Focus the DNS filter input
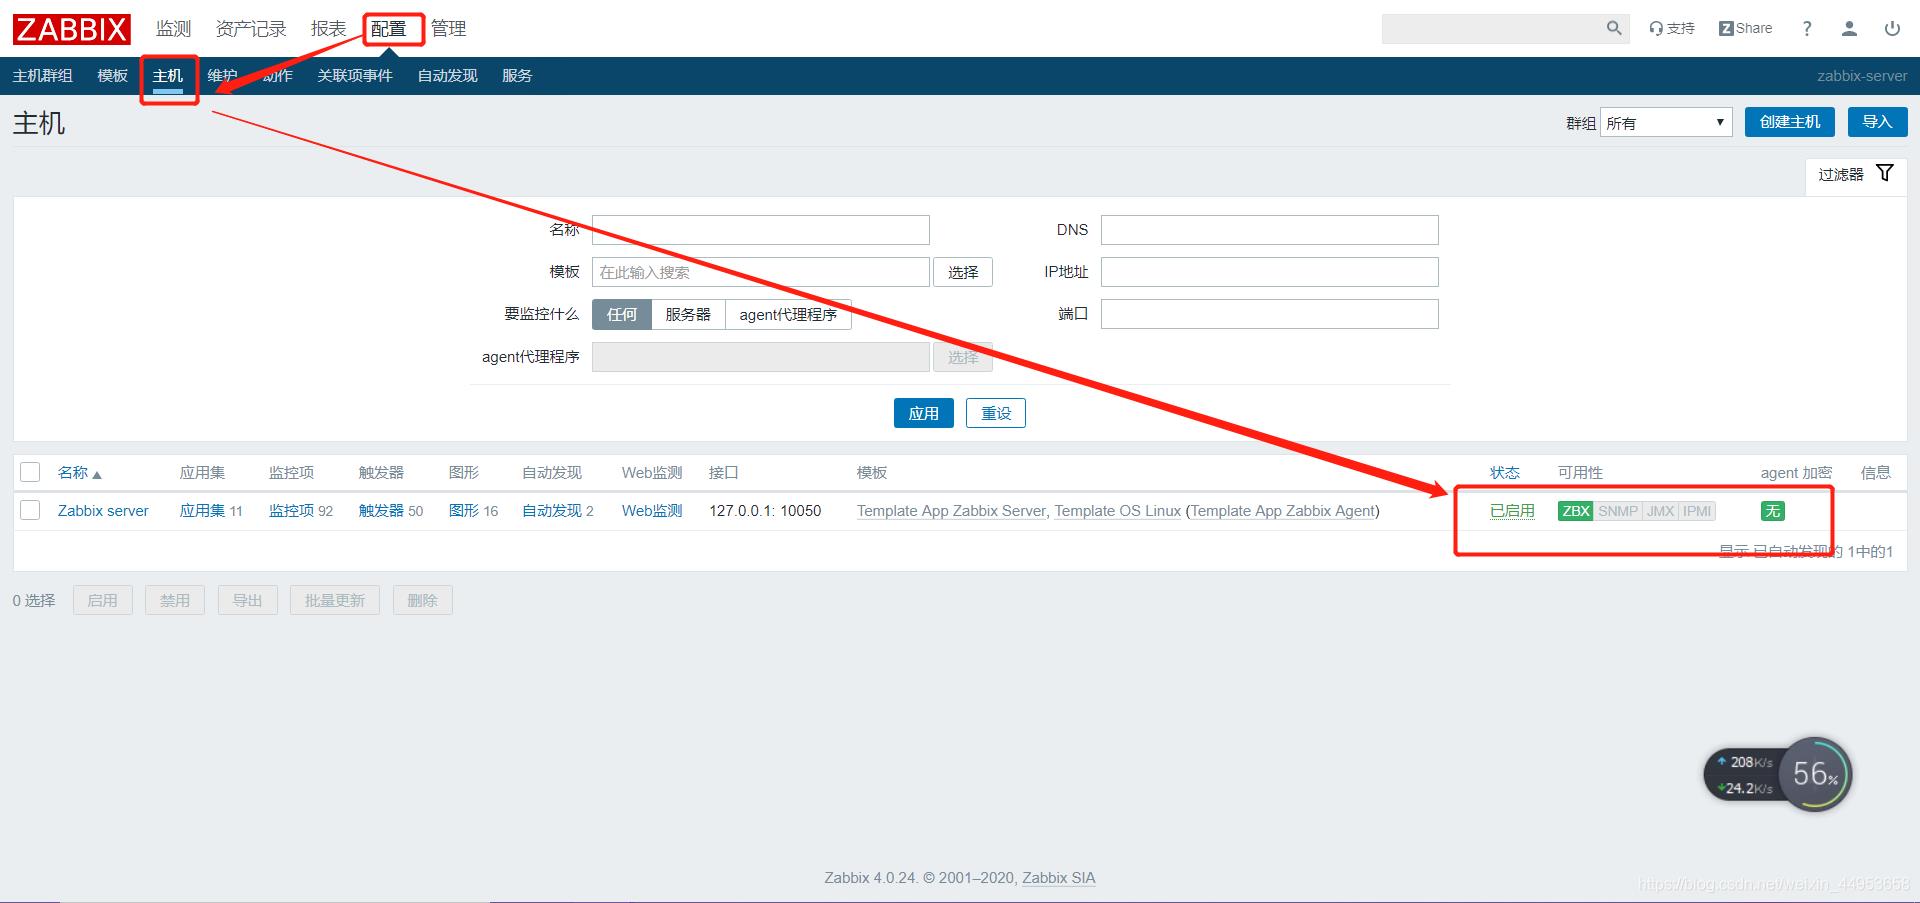Screen dimensions: 1920x903 click(x=1270, y=230)
